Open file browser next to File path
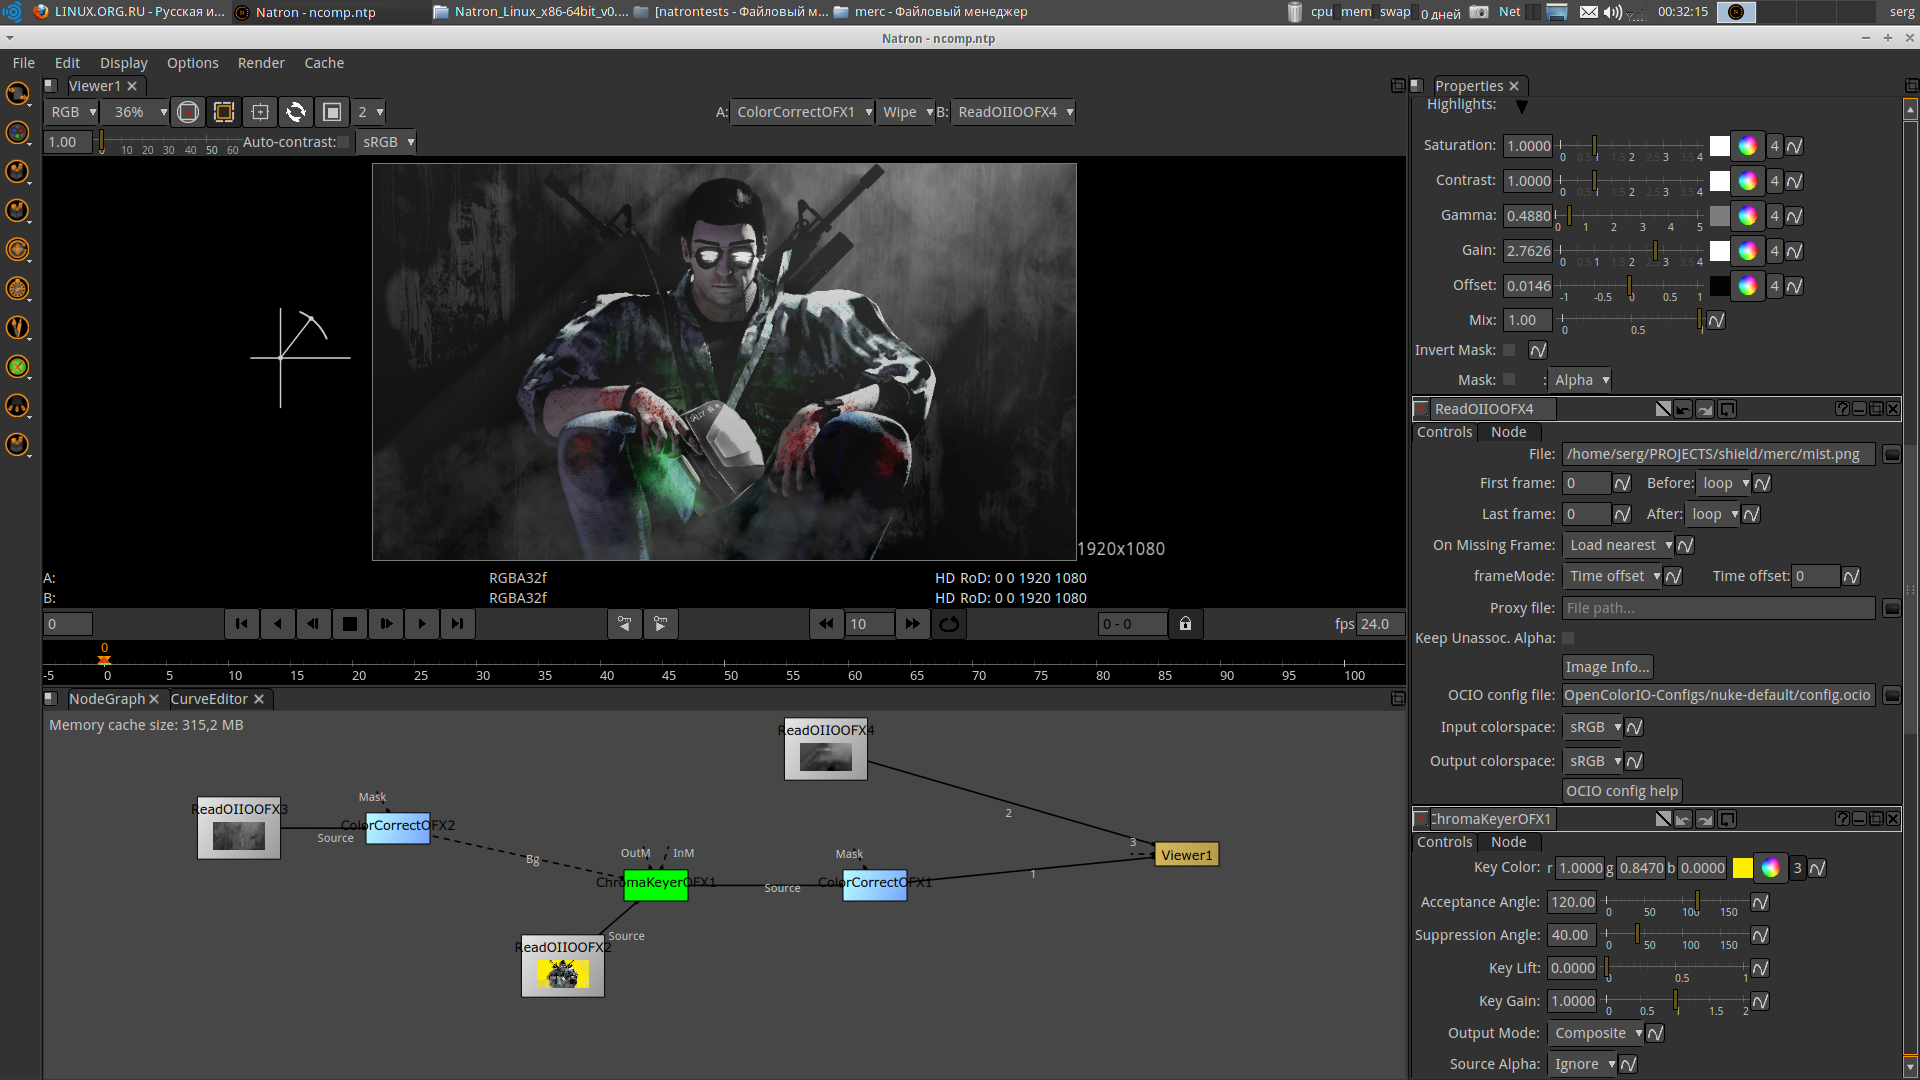 1891,455
